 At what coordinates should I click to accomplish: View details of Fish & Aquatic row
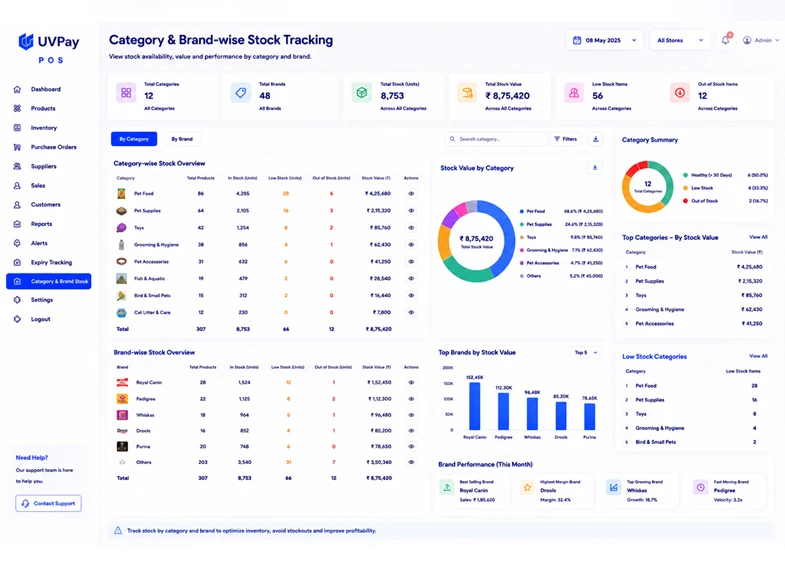tap(411, 278)
